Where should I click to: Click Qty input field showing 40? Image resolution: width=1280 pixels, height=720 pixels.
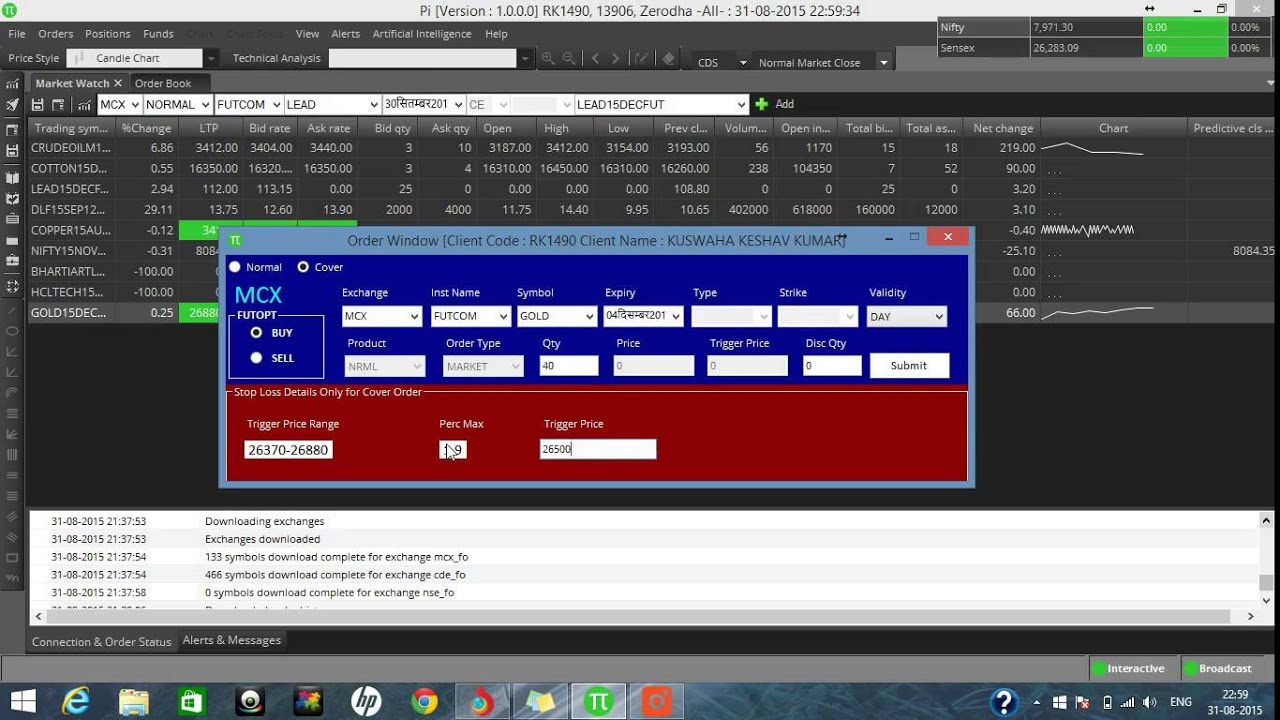[x=569, y=366]
